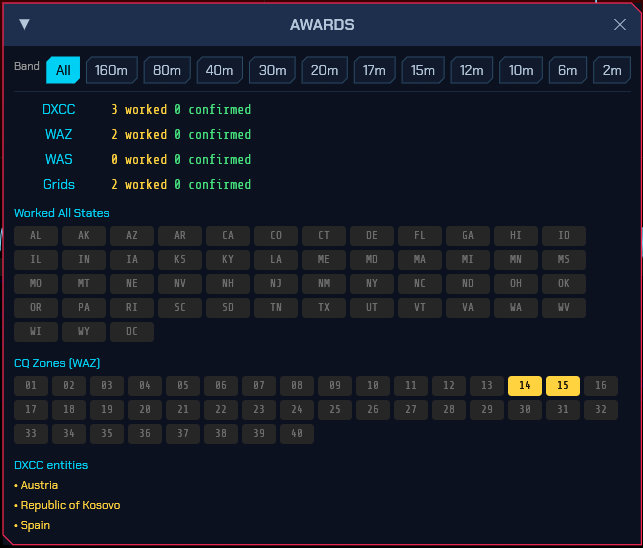Select the 30m band filter

tap(272, 70)
